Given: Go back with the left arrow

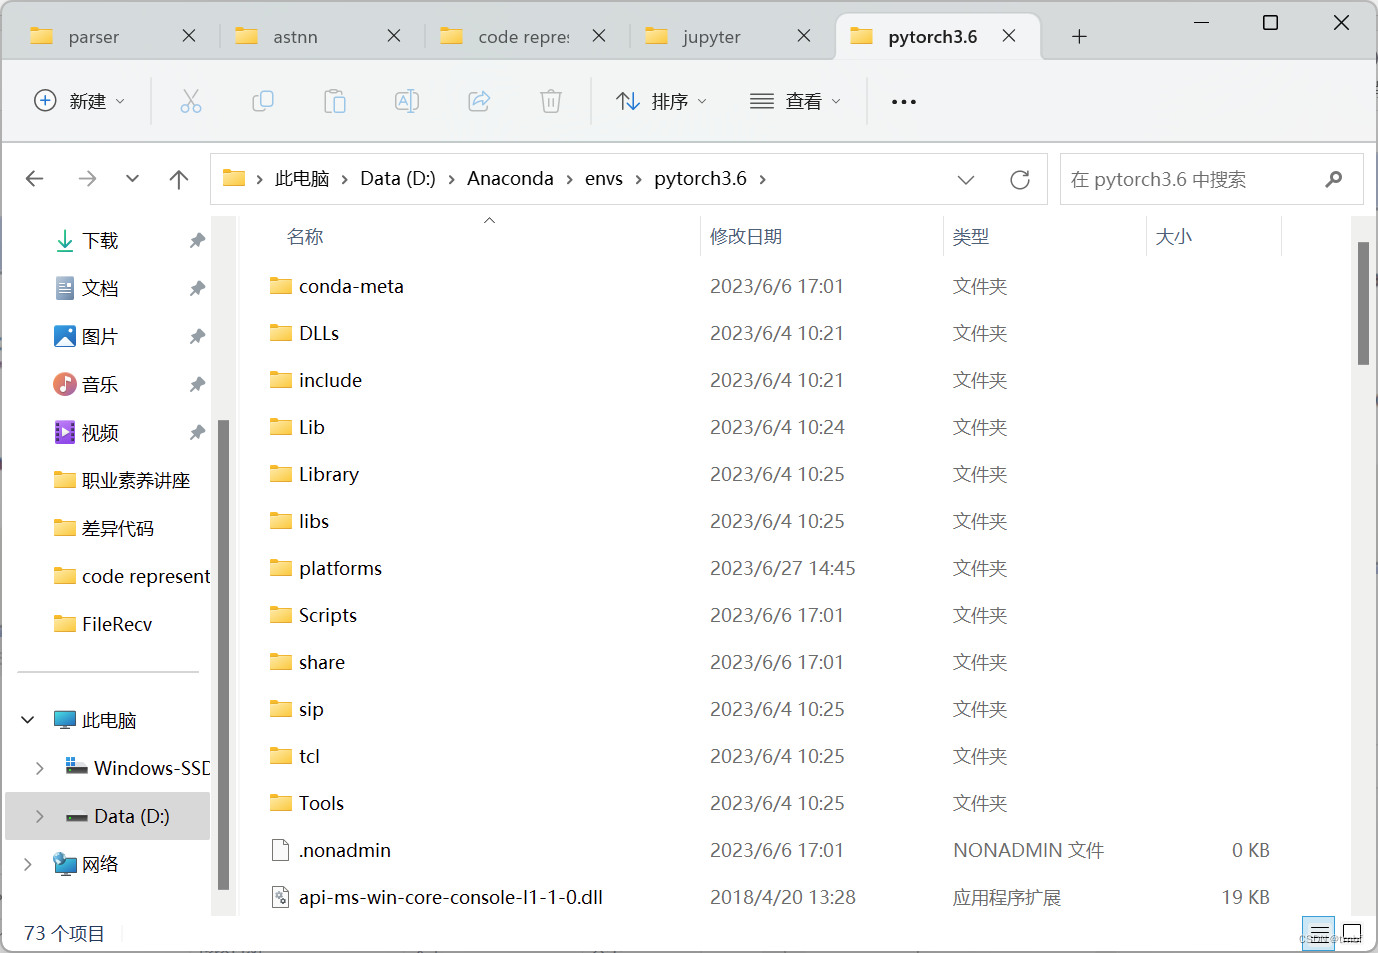Looking at the screenshot, I should pyautogui.click(x=35, y=179).
